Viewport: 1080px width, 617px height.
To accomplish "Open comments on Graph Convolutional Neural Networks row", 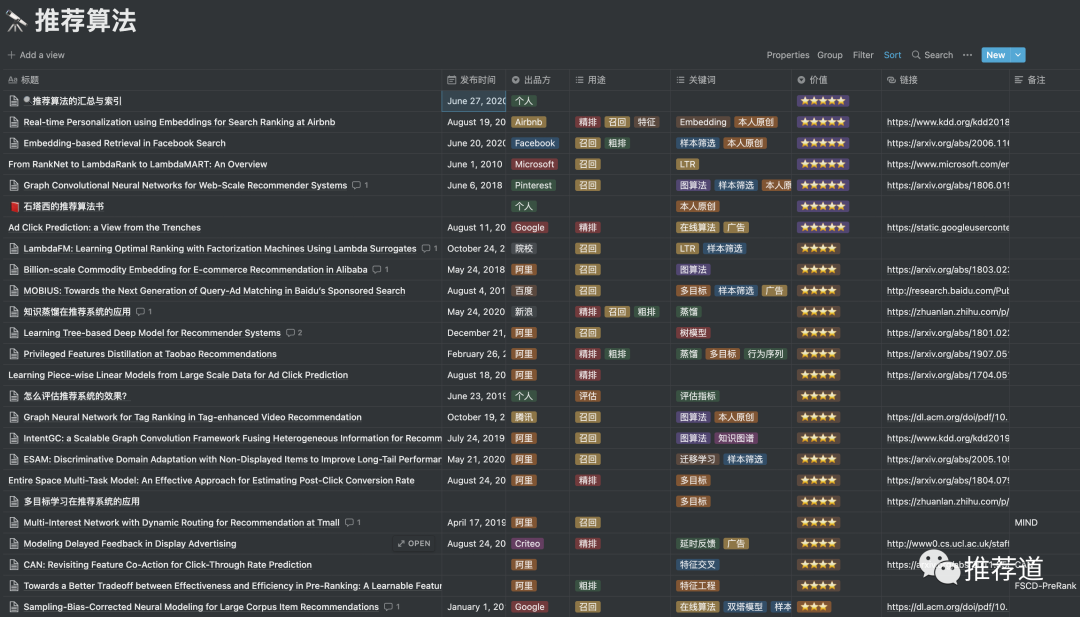I will (x=360, y=185).
